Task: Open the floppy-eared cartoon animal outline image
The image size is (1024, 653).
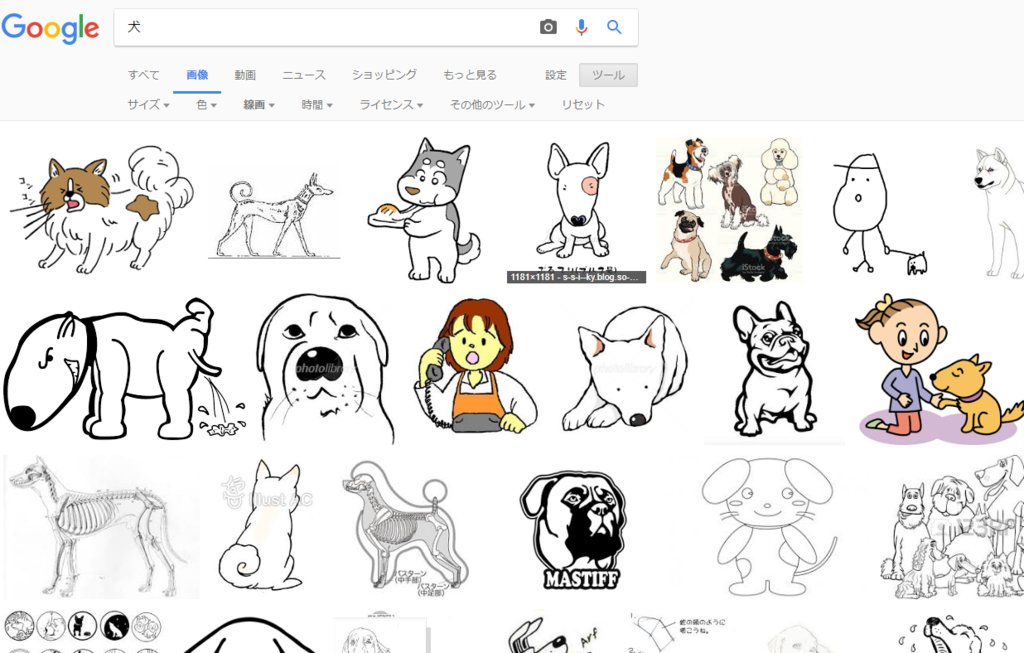Action: click(769, 527)
